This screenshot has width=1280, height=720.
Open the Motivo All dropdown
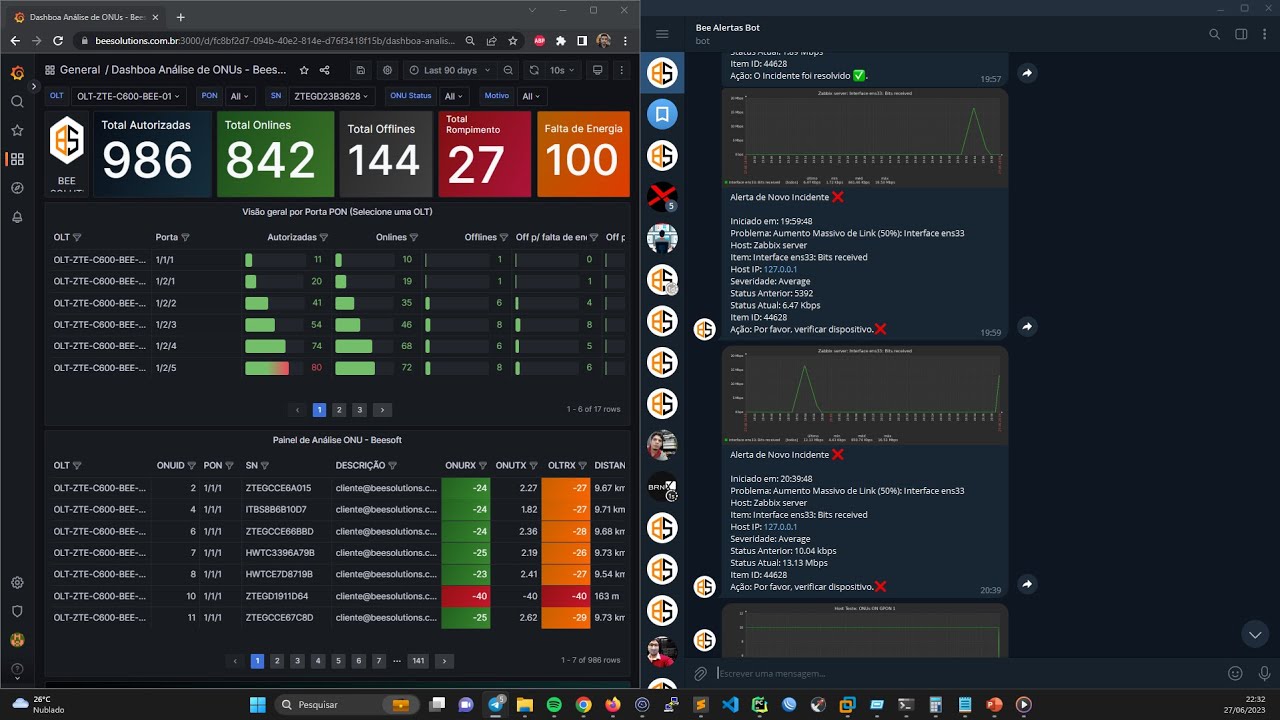pyautogui.click(x=531, y=96)
